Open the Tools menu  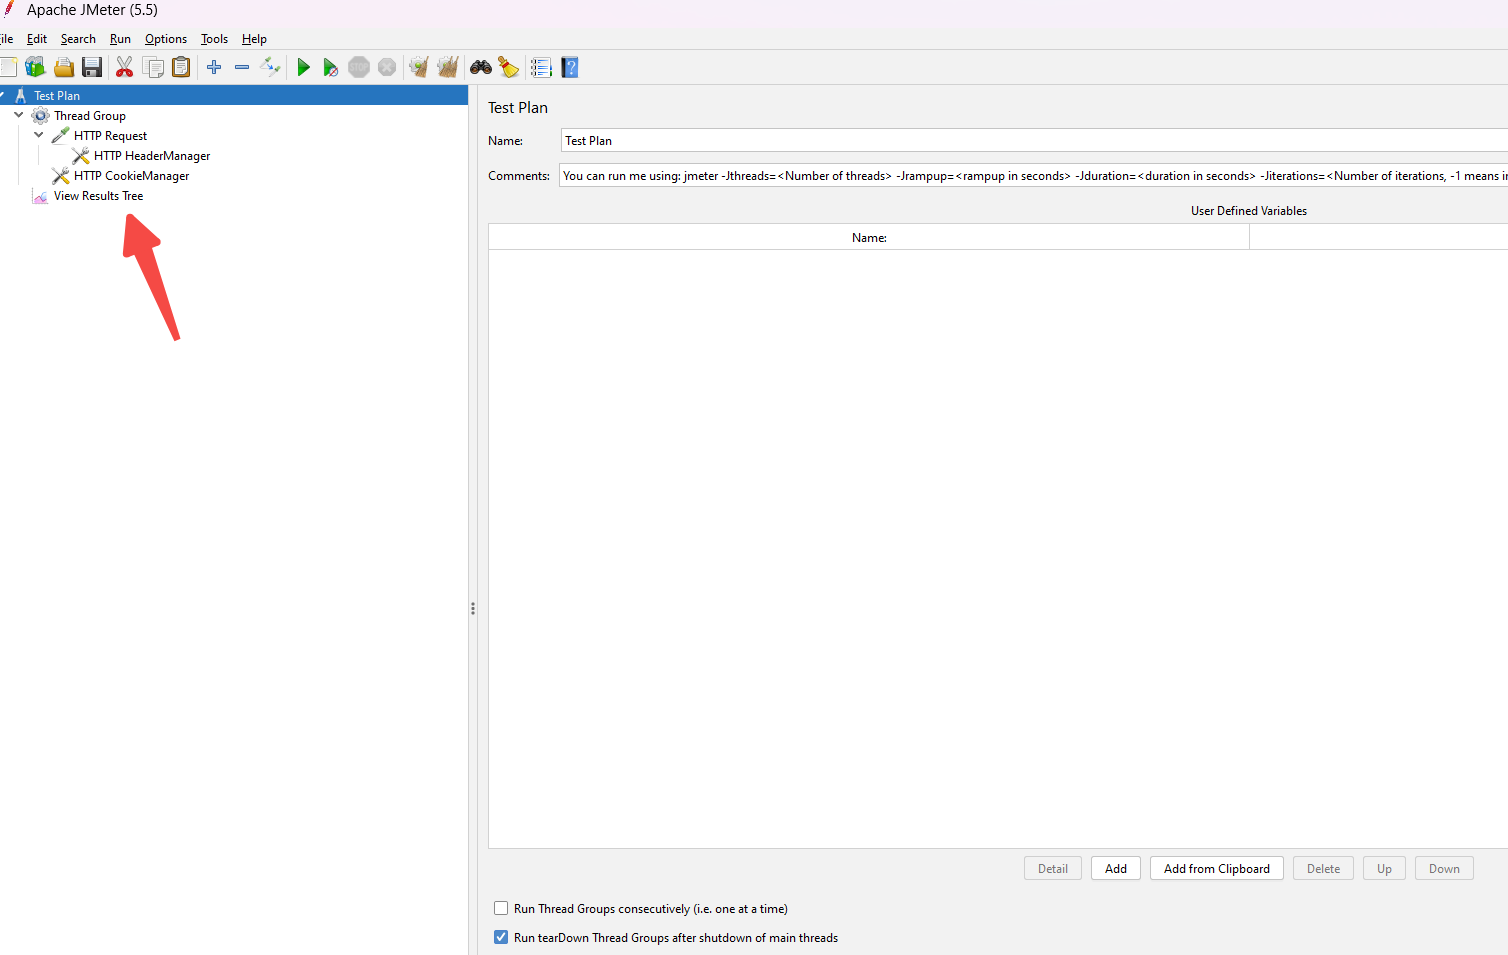pos(214,39)
